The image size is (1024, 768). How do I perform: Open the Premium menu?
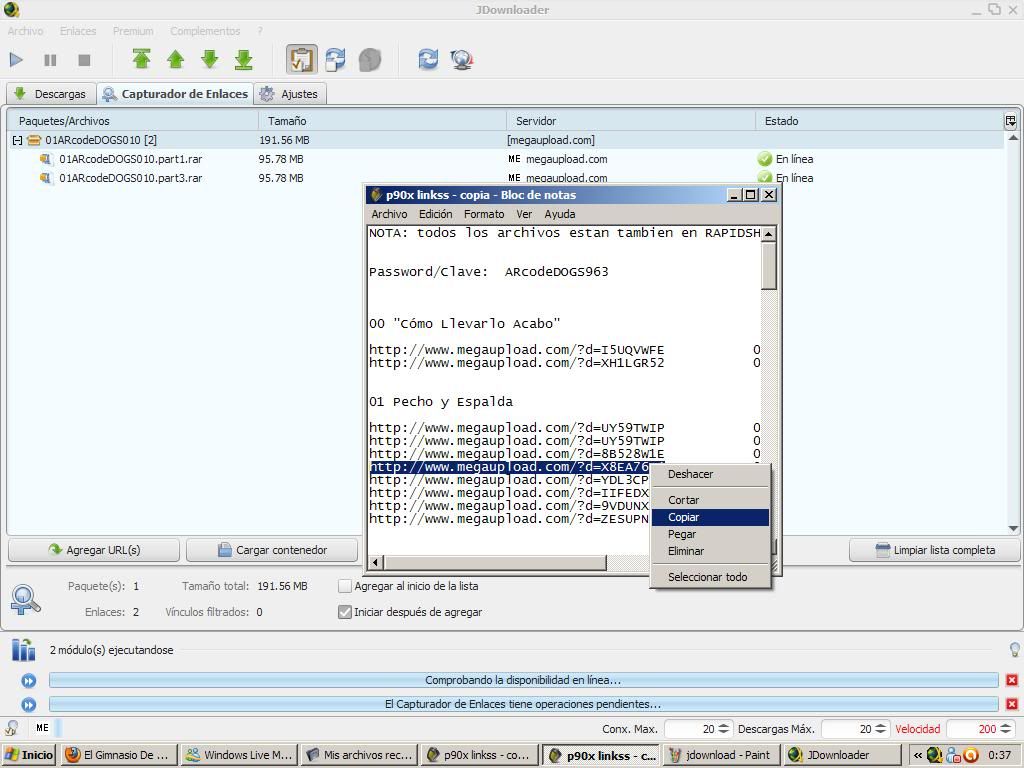point(133,31)
